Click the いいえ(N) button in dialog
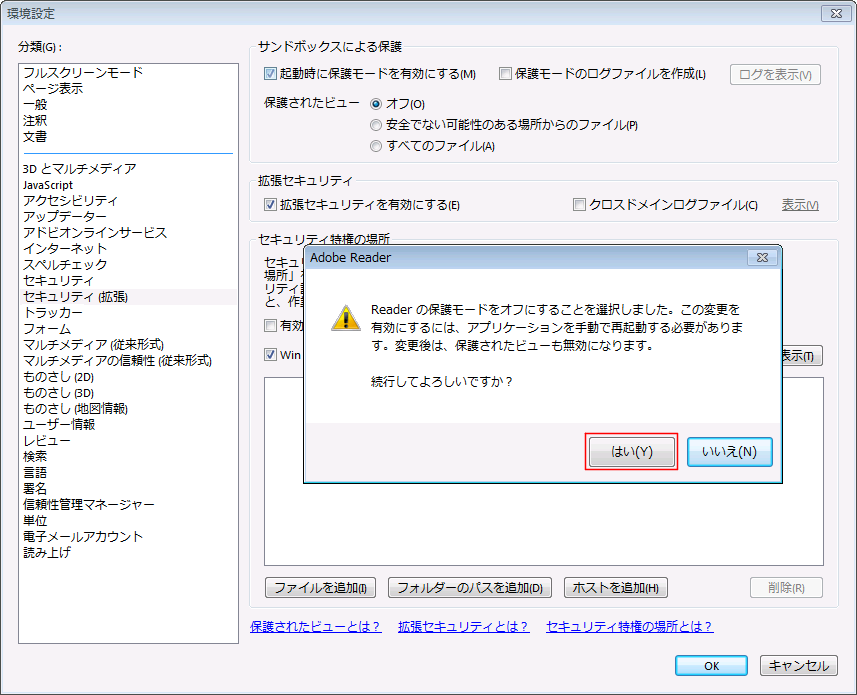The image size is (857, 695). [x=729, y=452]
